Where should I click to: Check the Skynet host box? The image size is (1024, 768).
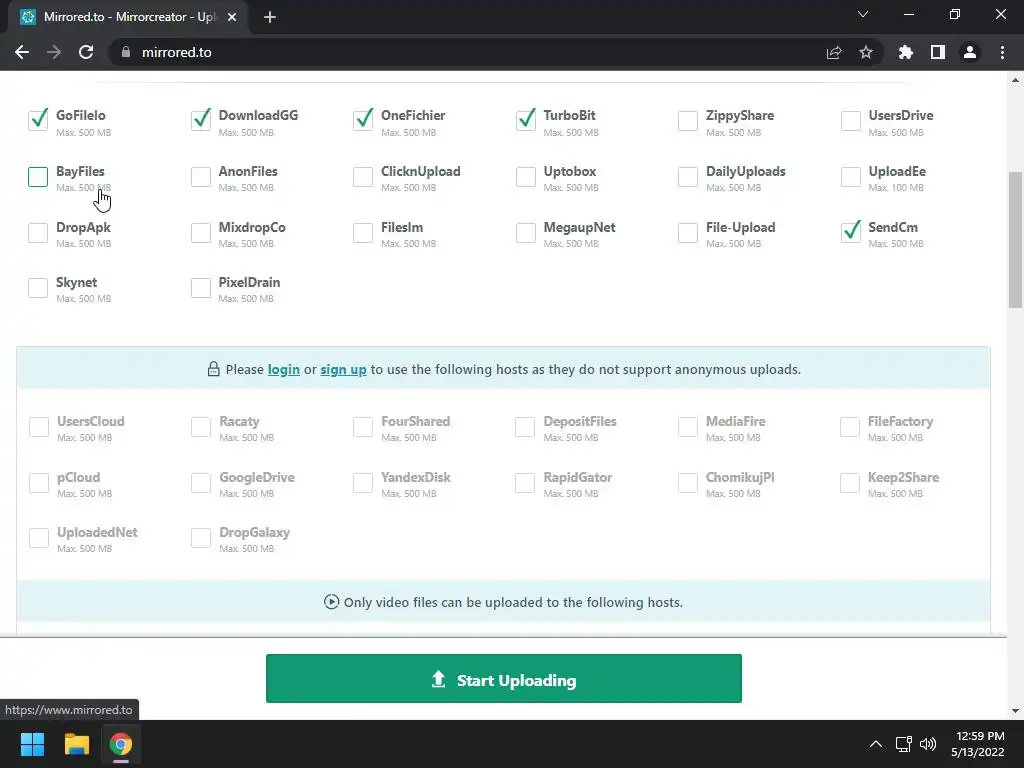pos(38,287)
